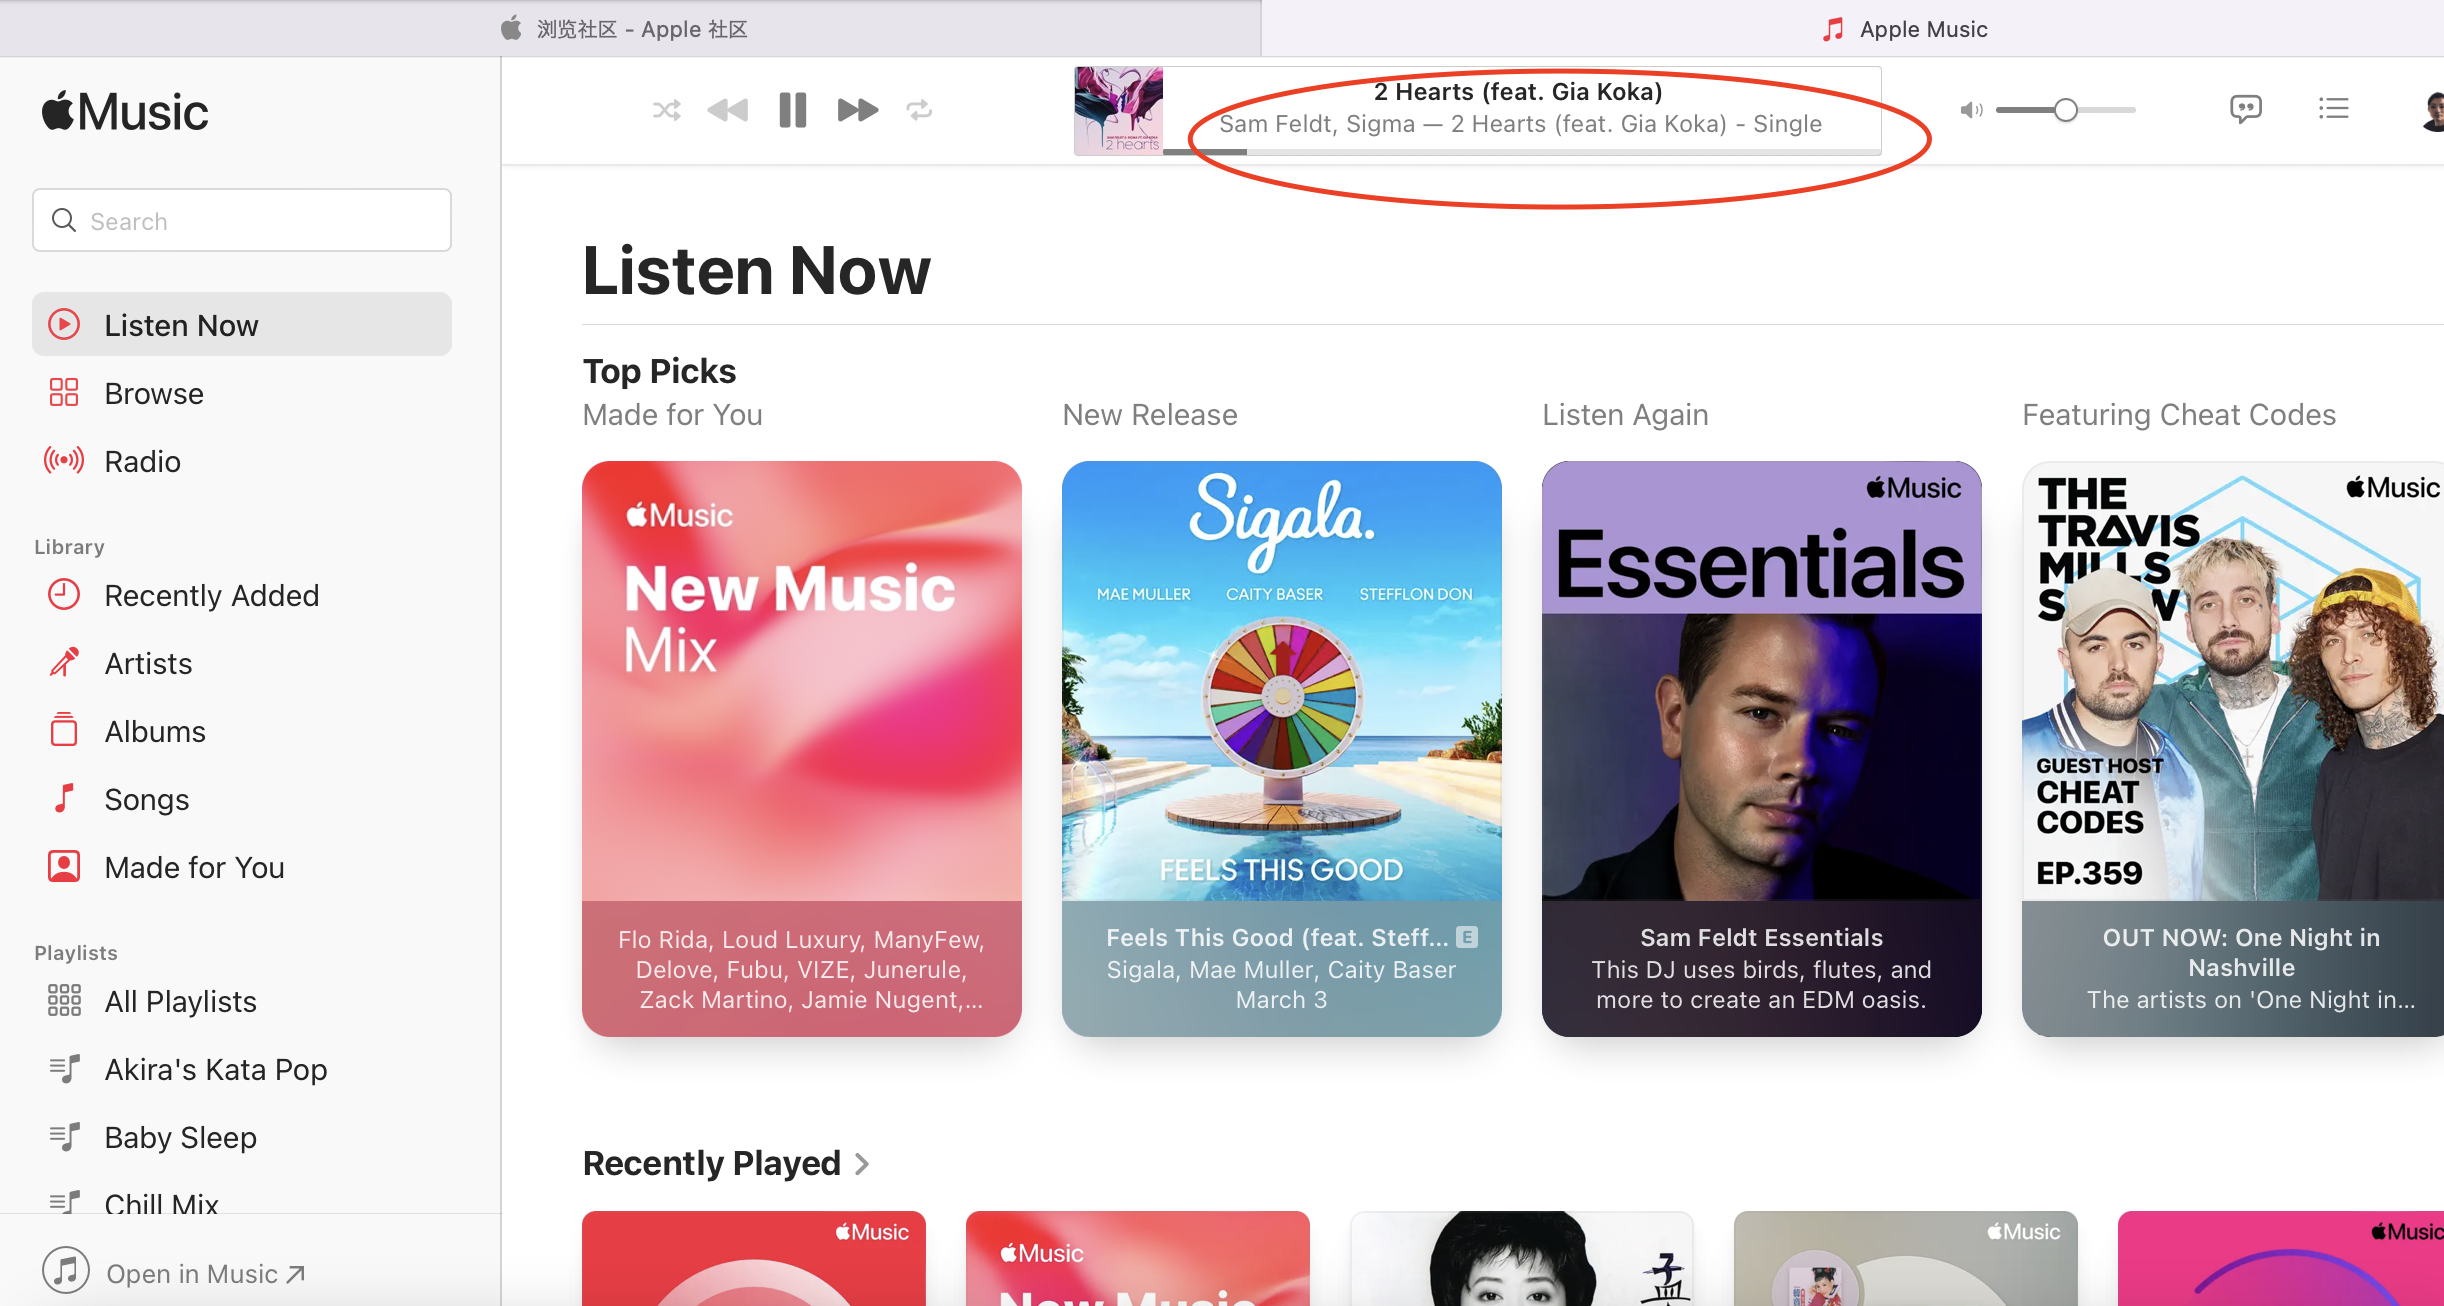Expand Recently Played section chevron
This screenshot has width=2444, height=1306.
pos(862,1163)
